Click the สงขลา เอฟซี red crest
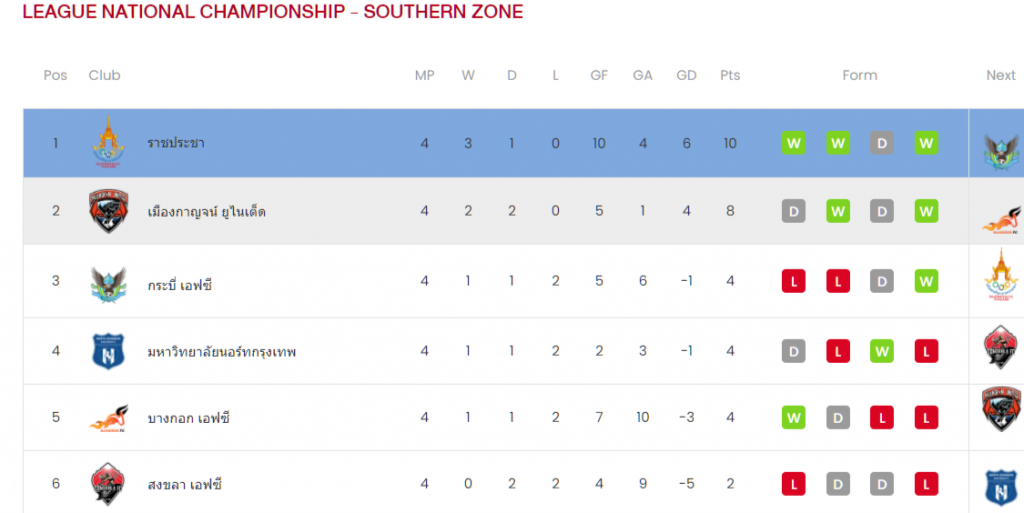1024x513 pixels. 108,484
